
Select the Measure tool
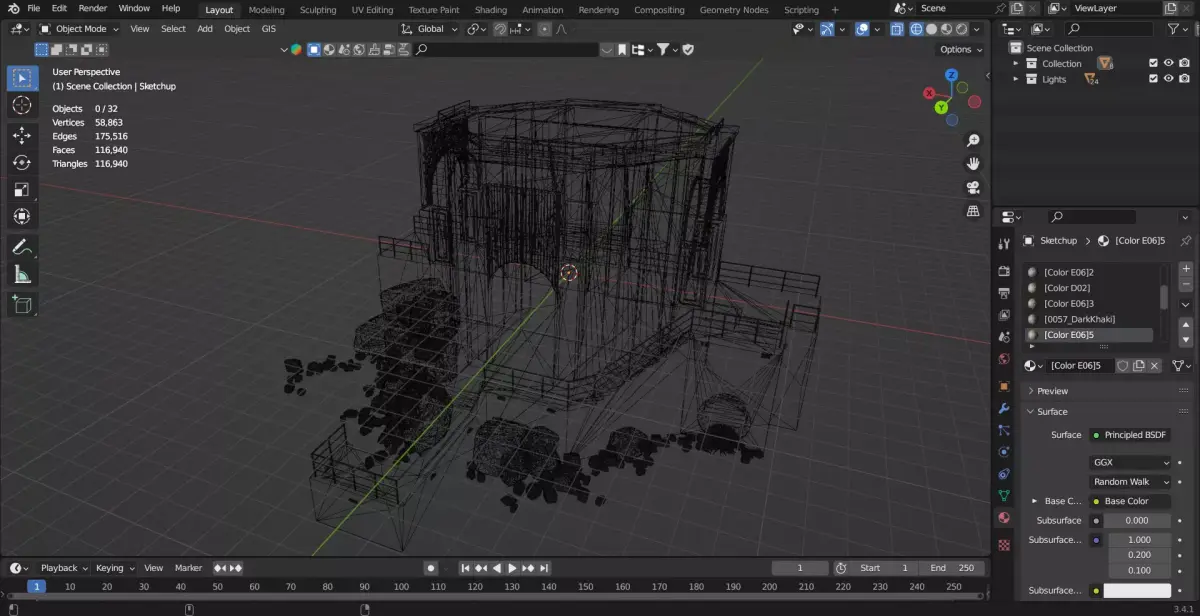pos(22,273)
